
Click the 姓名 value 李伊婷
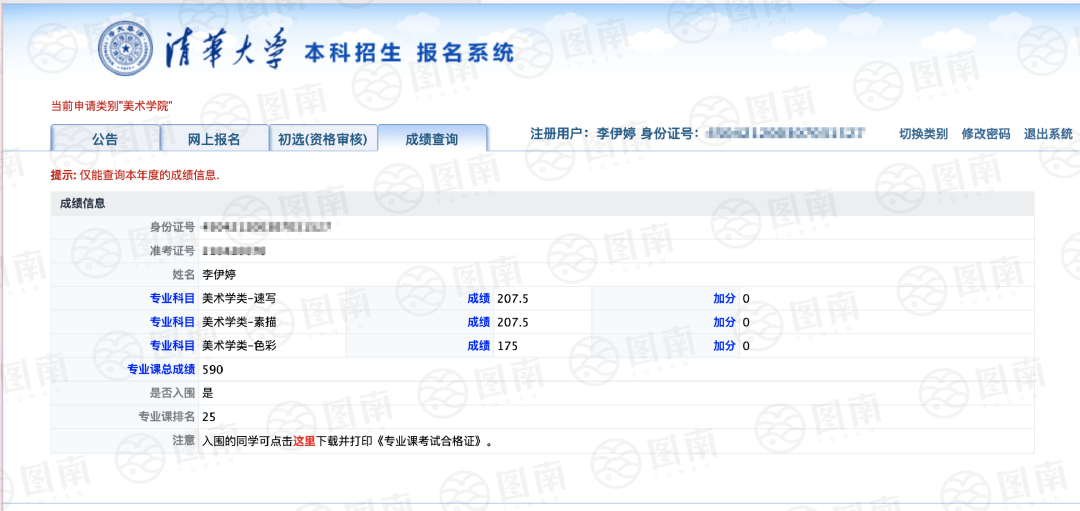pyautogui.click(x=220, y=275)
